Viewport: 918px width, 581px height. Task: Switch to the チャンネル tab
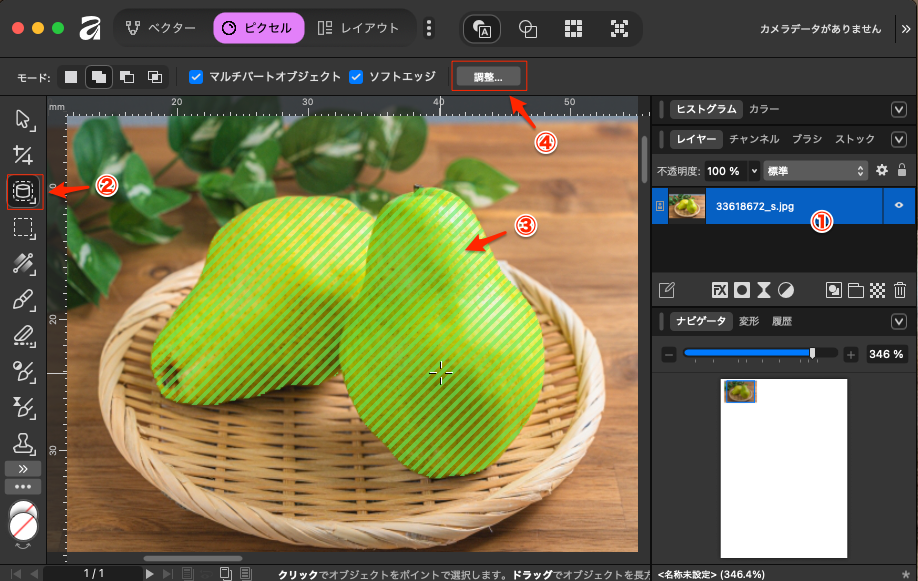754,140
